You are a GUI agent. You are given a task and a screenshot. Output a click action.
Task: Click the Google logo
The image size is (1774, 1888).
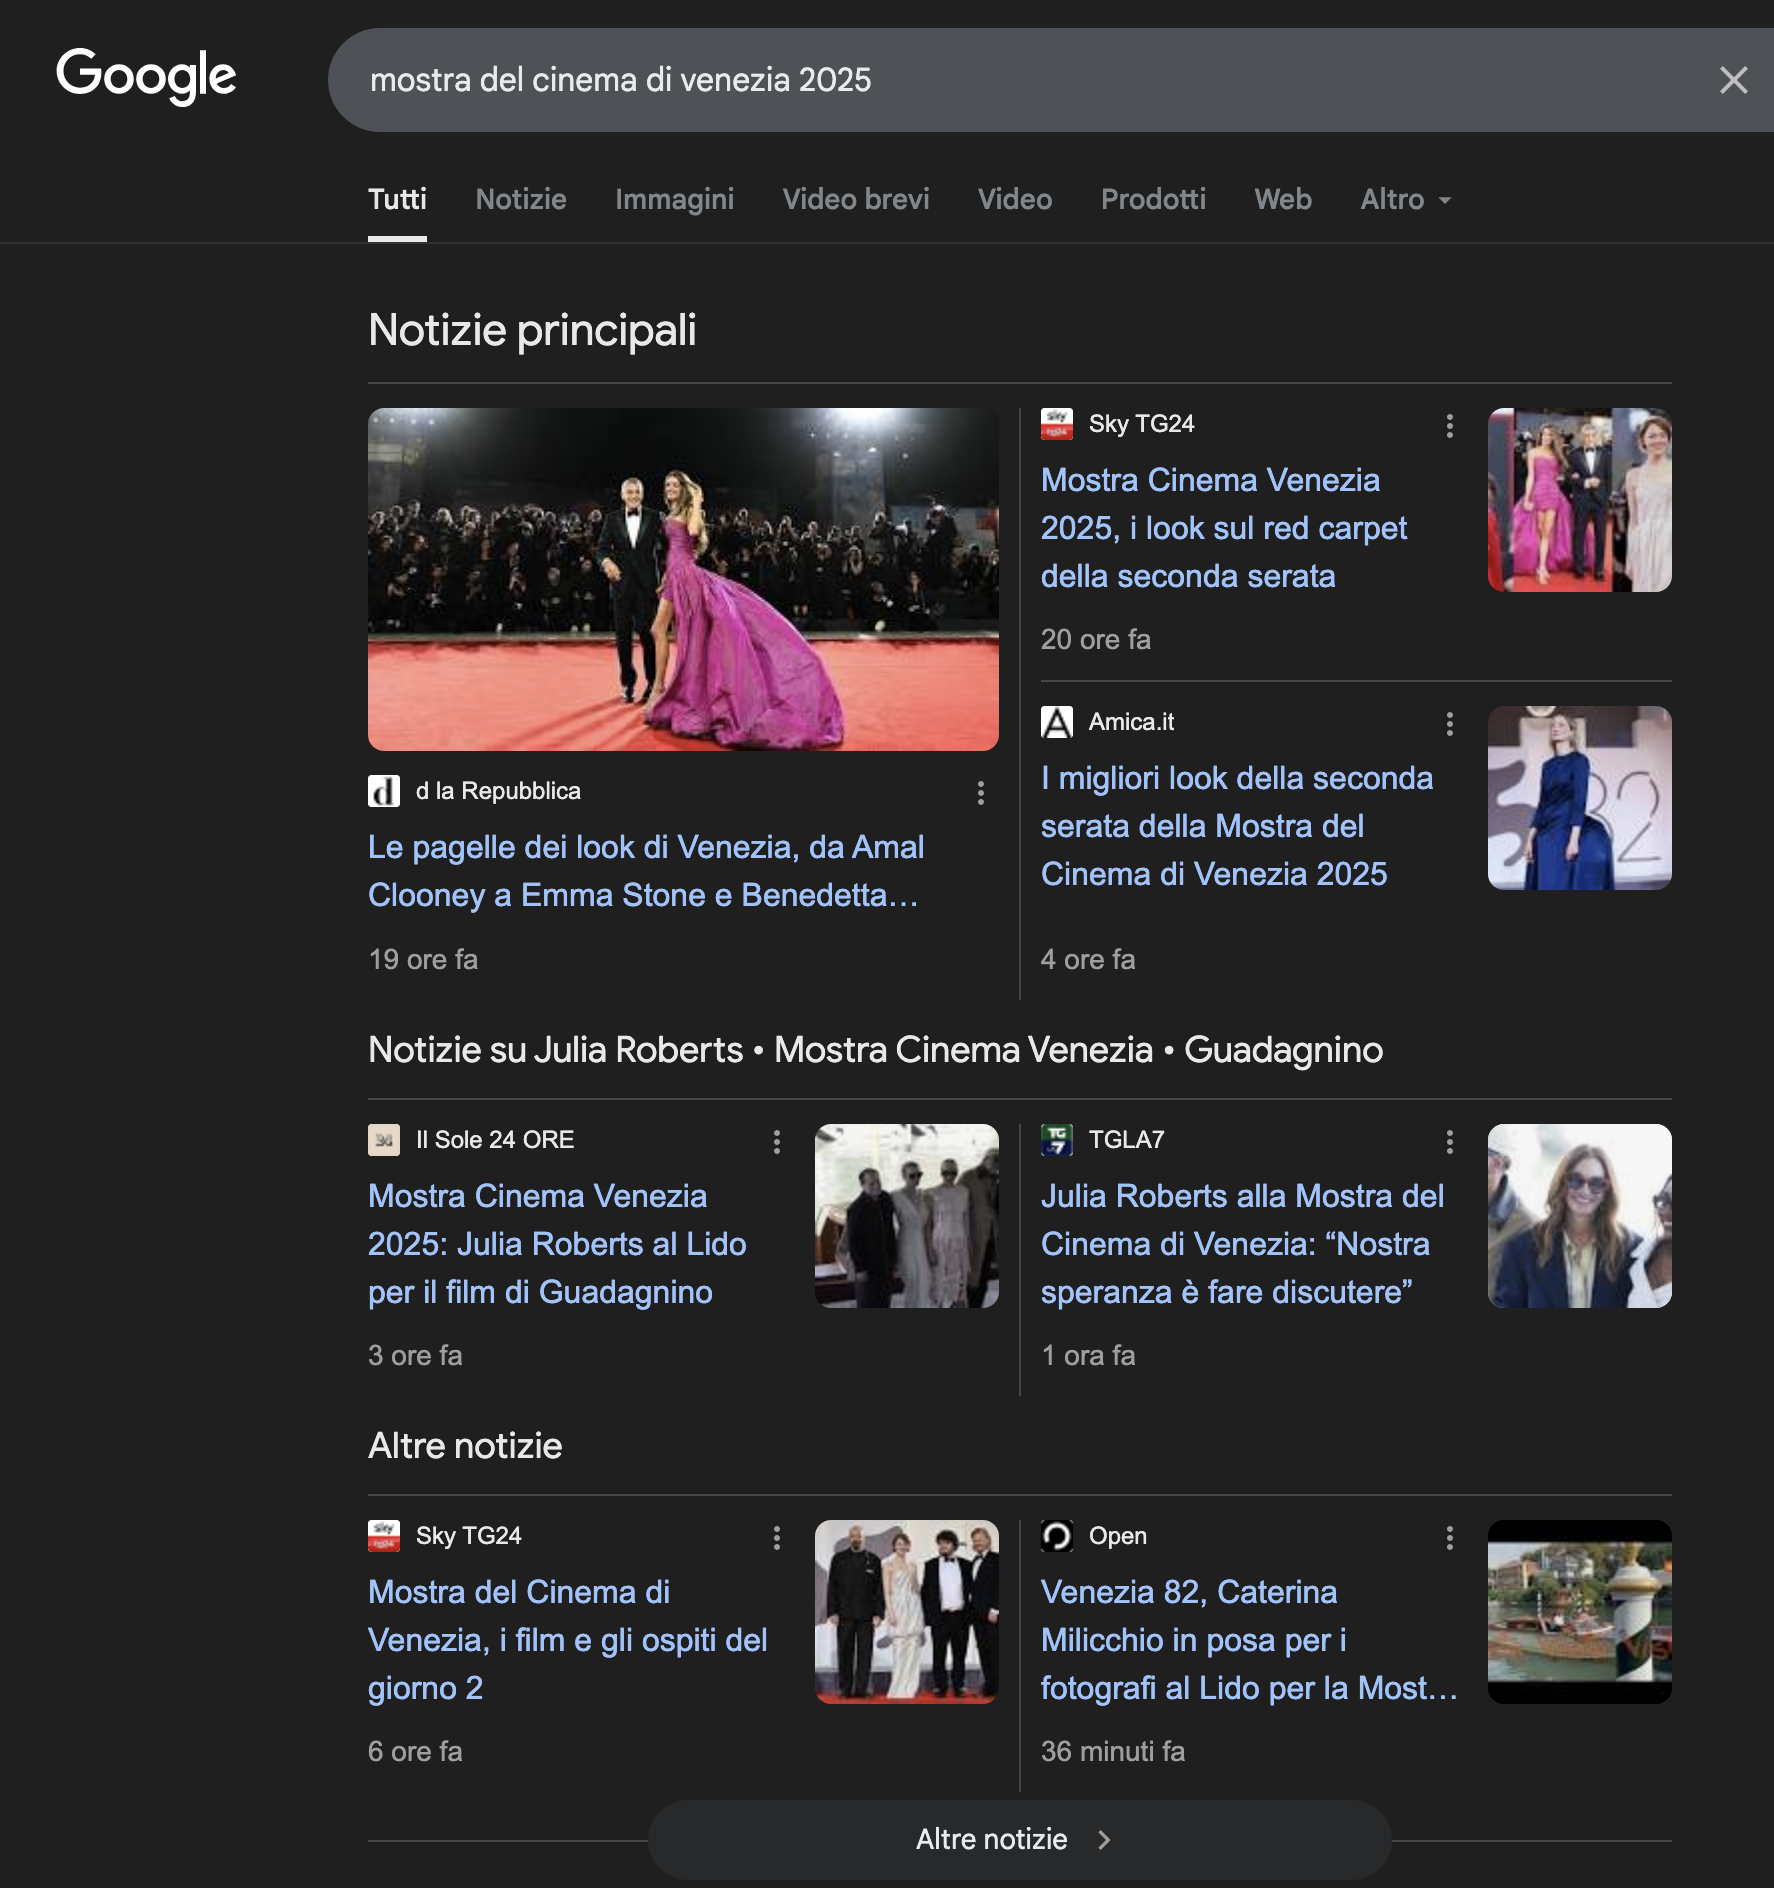(x=146, y=77)
